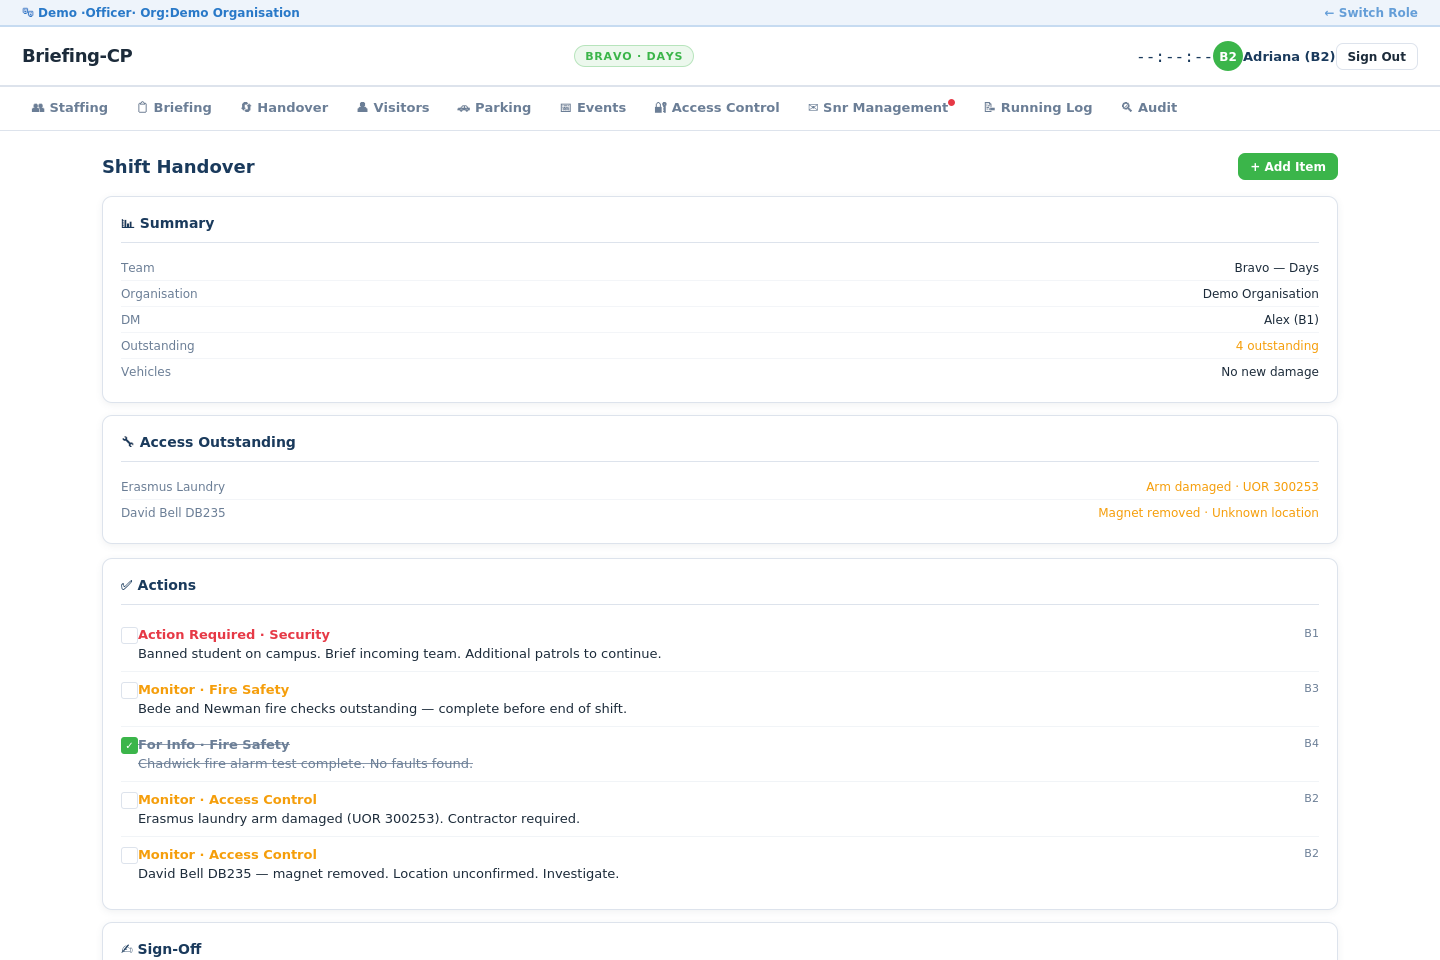Click the Actions checkmark icon
The width and height of the screenshot is (1440, 960).
[126, 586]
